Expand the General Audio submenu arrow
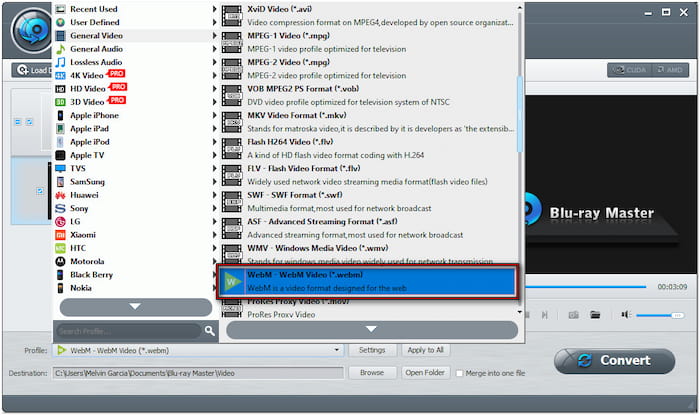The height and width of the screenshot is (415, 700). point(214,49)
